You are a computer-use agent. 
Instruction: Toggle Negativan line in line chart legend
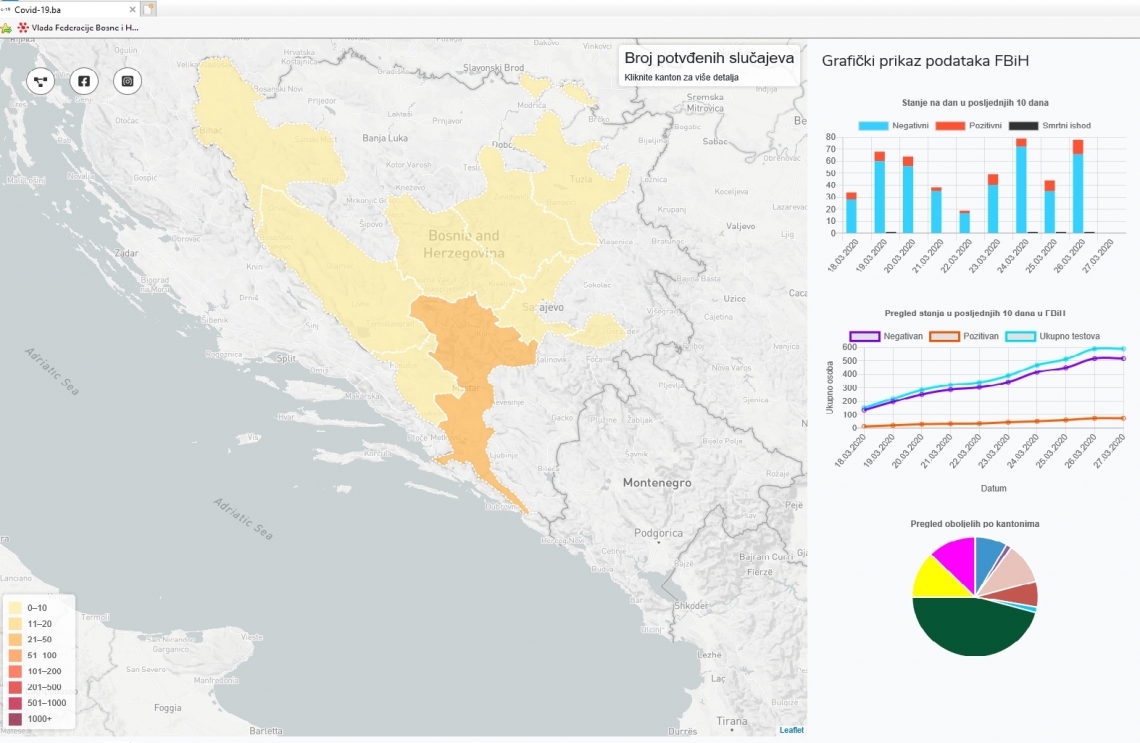click(x=886, y=337)
